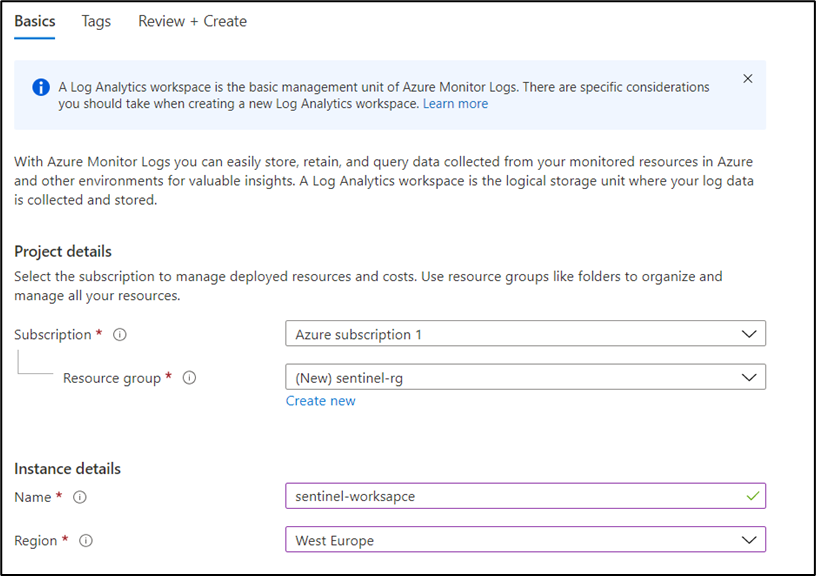Click the Project details heading
This screenshot has height=576, width=816.
(63, 252)
